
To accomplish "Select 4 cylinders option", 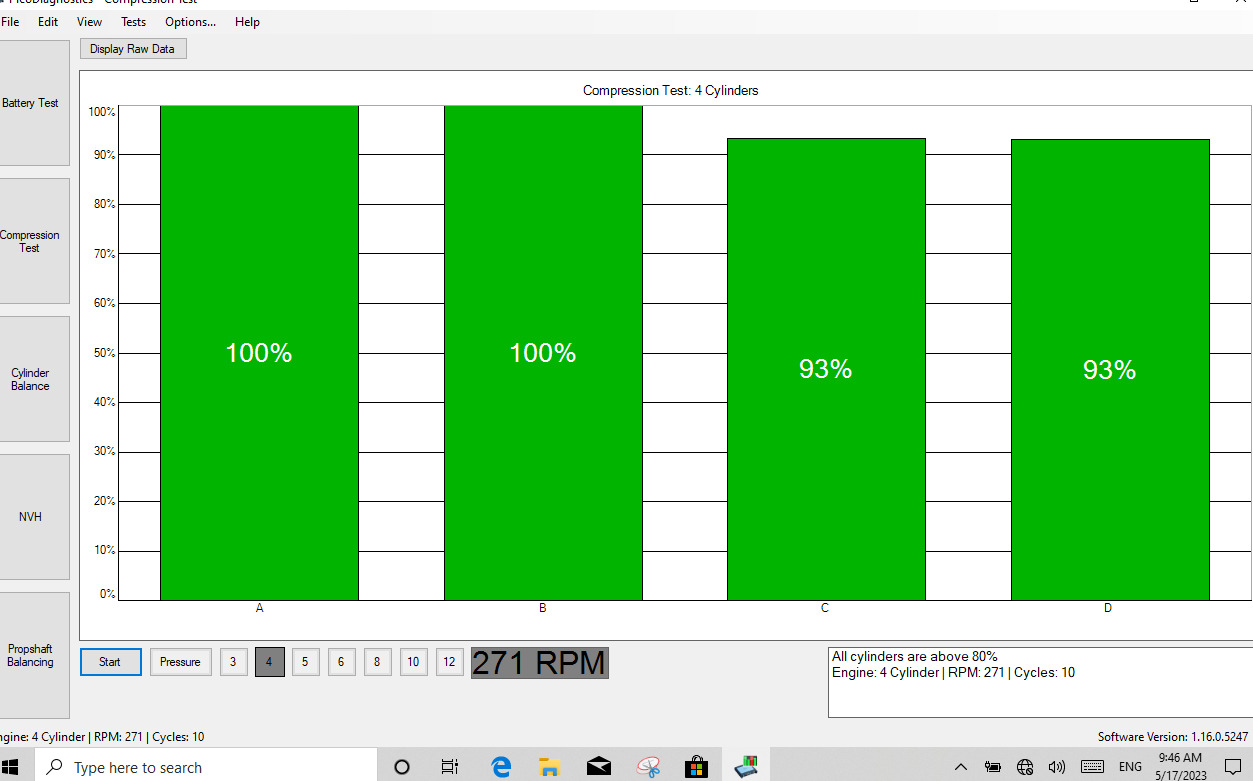I will point(269,662).
